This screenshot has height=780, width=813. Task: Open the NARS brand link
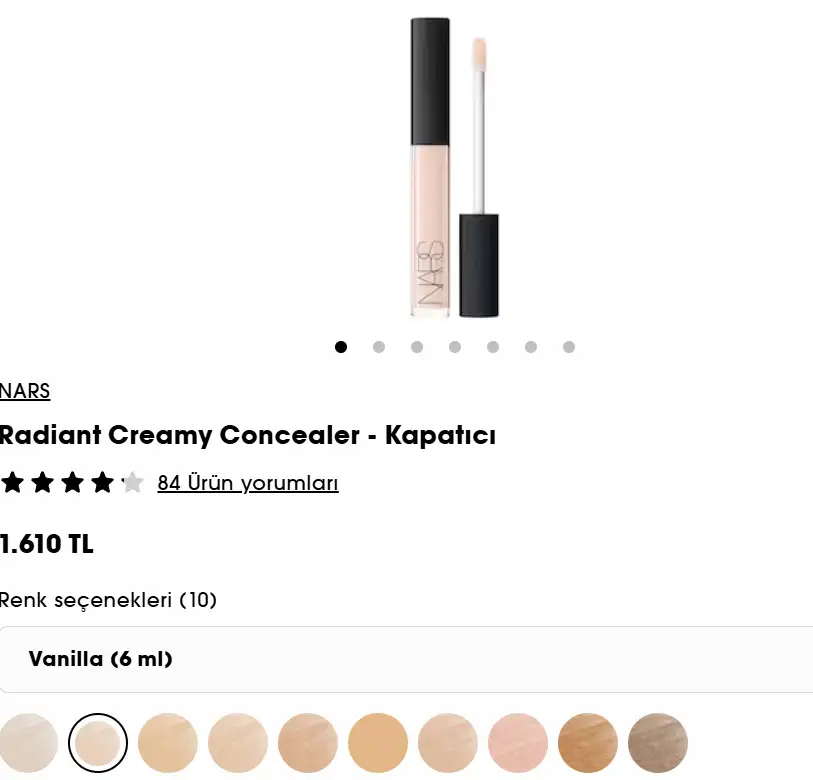click(x=25, y=391)
